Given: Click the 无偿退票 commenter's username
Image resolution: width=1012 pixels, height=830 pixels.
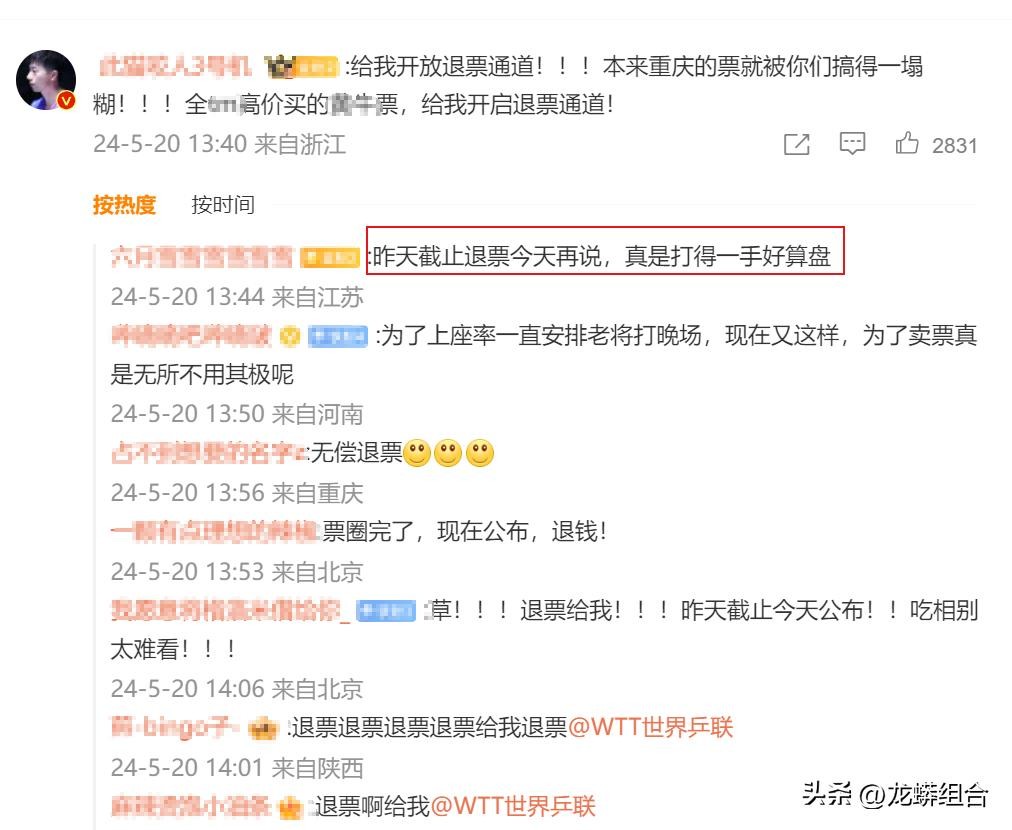Looking at the screenshot, I should point(208,453).
